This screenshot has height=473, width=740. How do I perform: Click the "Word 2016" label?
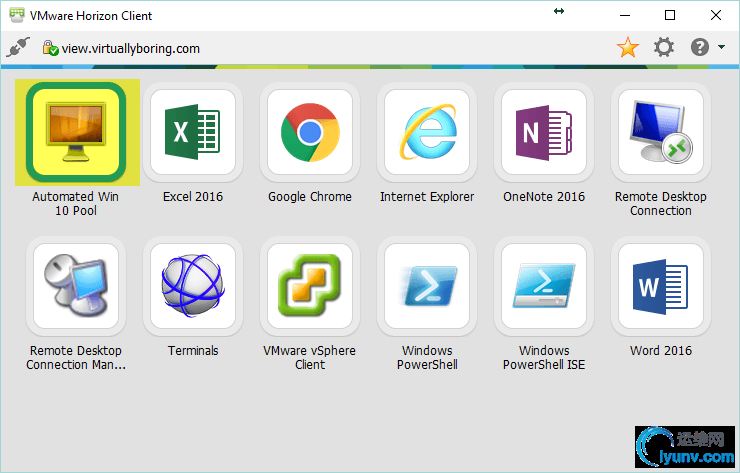(x=661, y=350)
